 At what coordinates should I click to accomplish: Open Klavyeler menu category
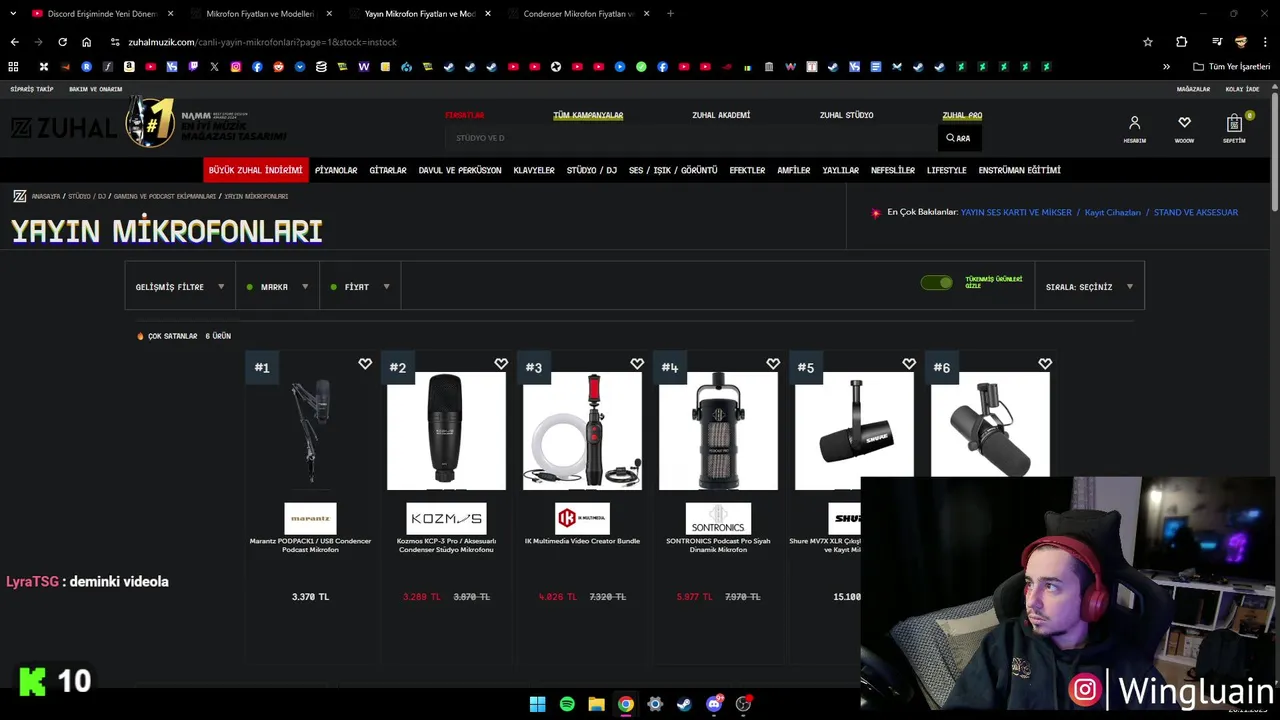(x=534, y=170)
